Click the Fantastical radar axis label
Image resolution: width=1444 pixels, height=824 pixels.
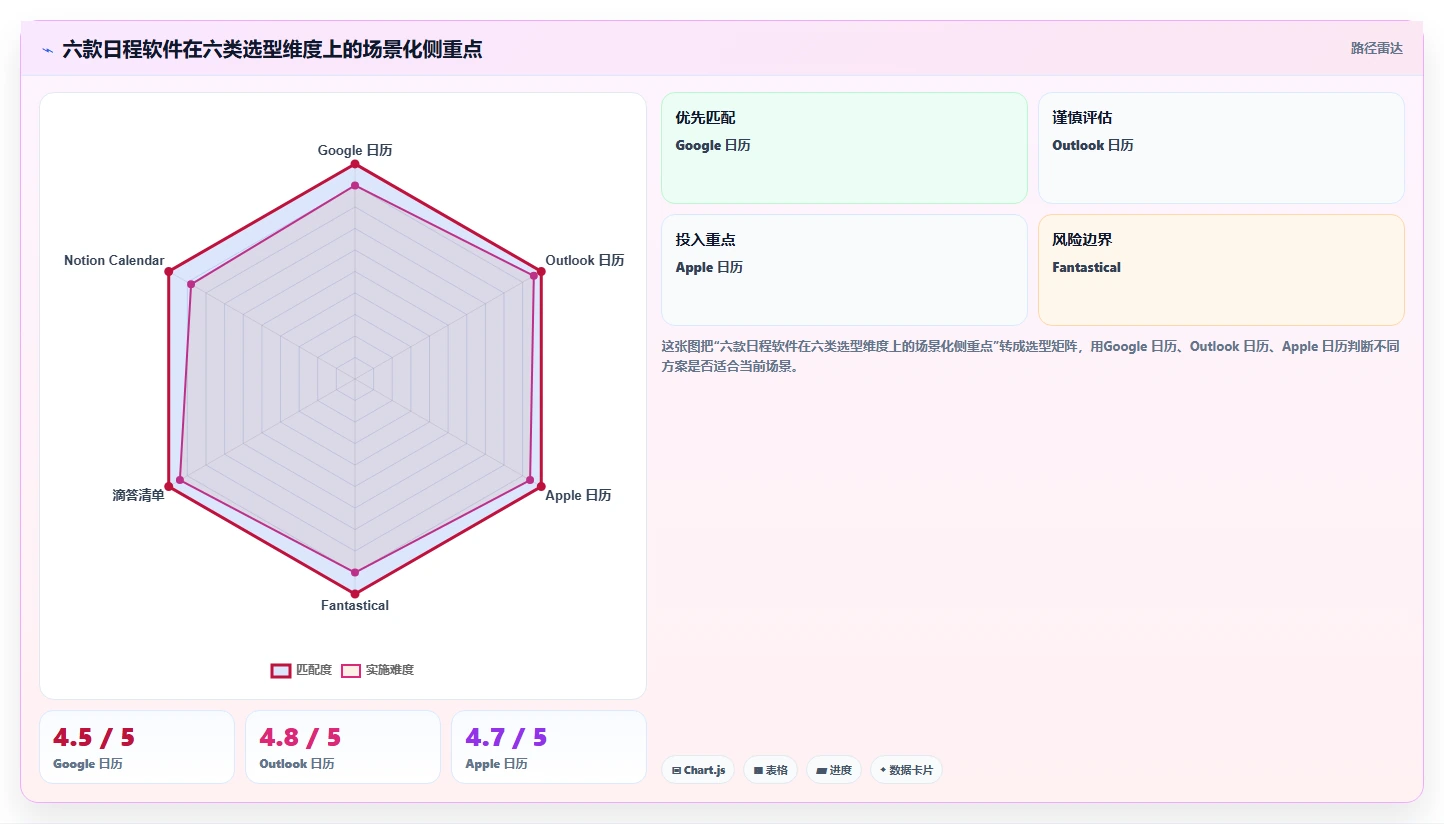coord(355,605)
